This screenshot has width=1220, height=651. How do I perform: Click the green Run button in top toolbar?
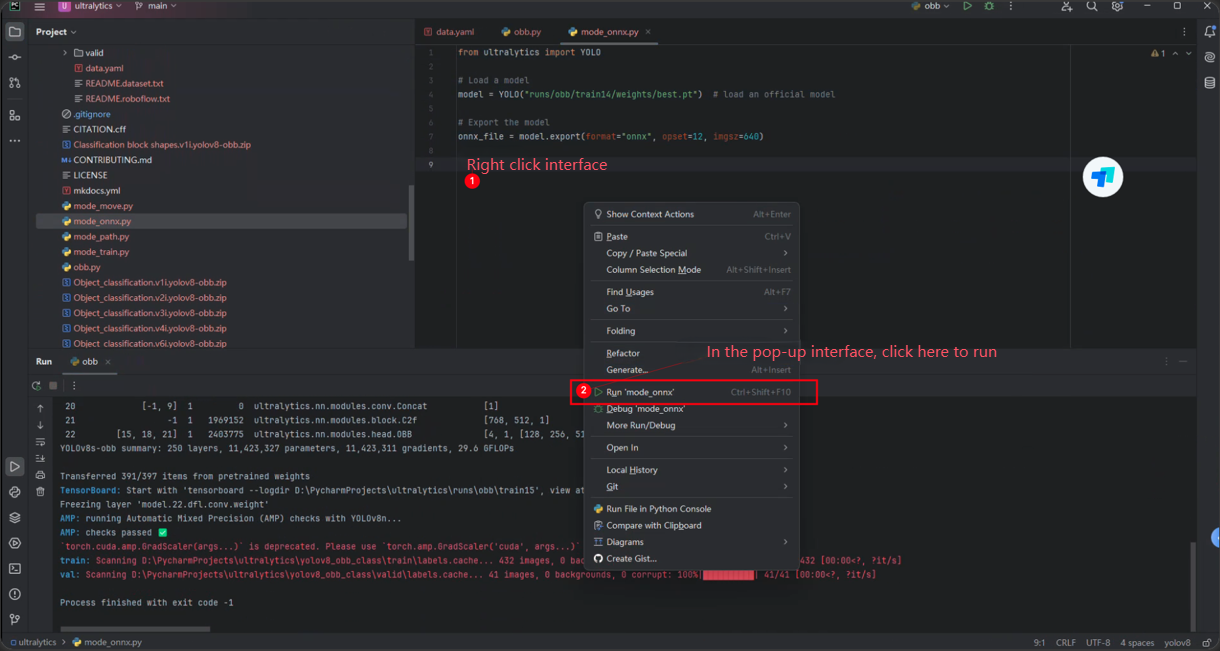click(967, 6)
